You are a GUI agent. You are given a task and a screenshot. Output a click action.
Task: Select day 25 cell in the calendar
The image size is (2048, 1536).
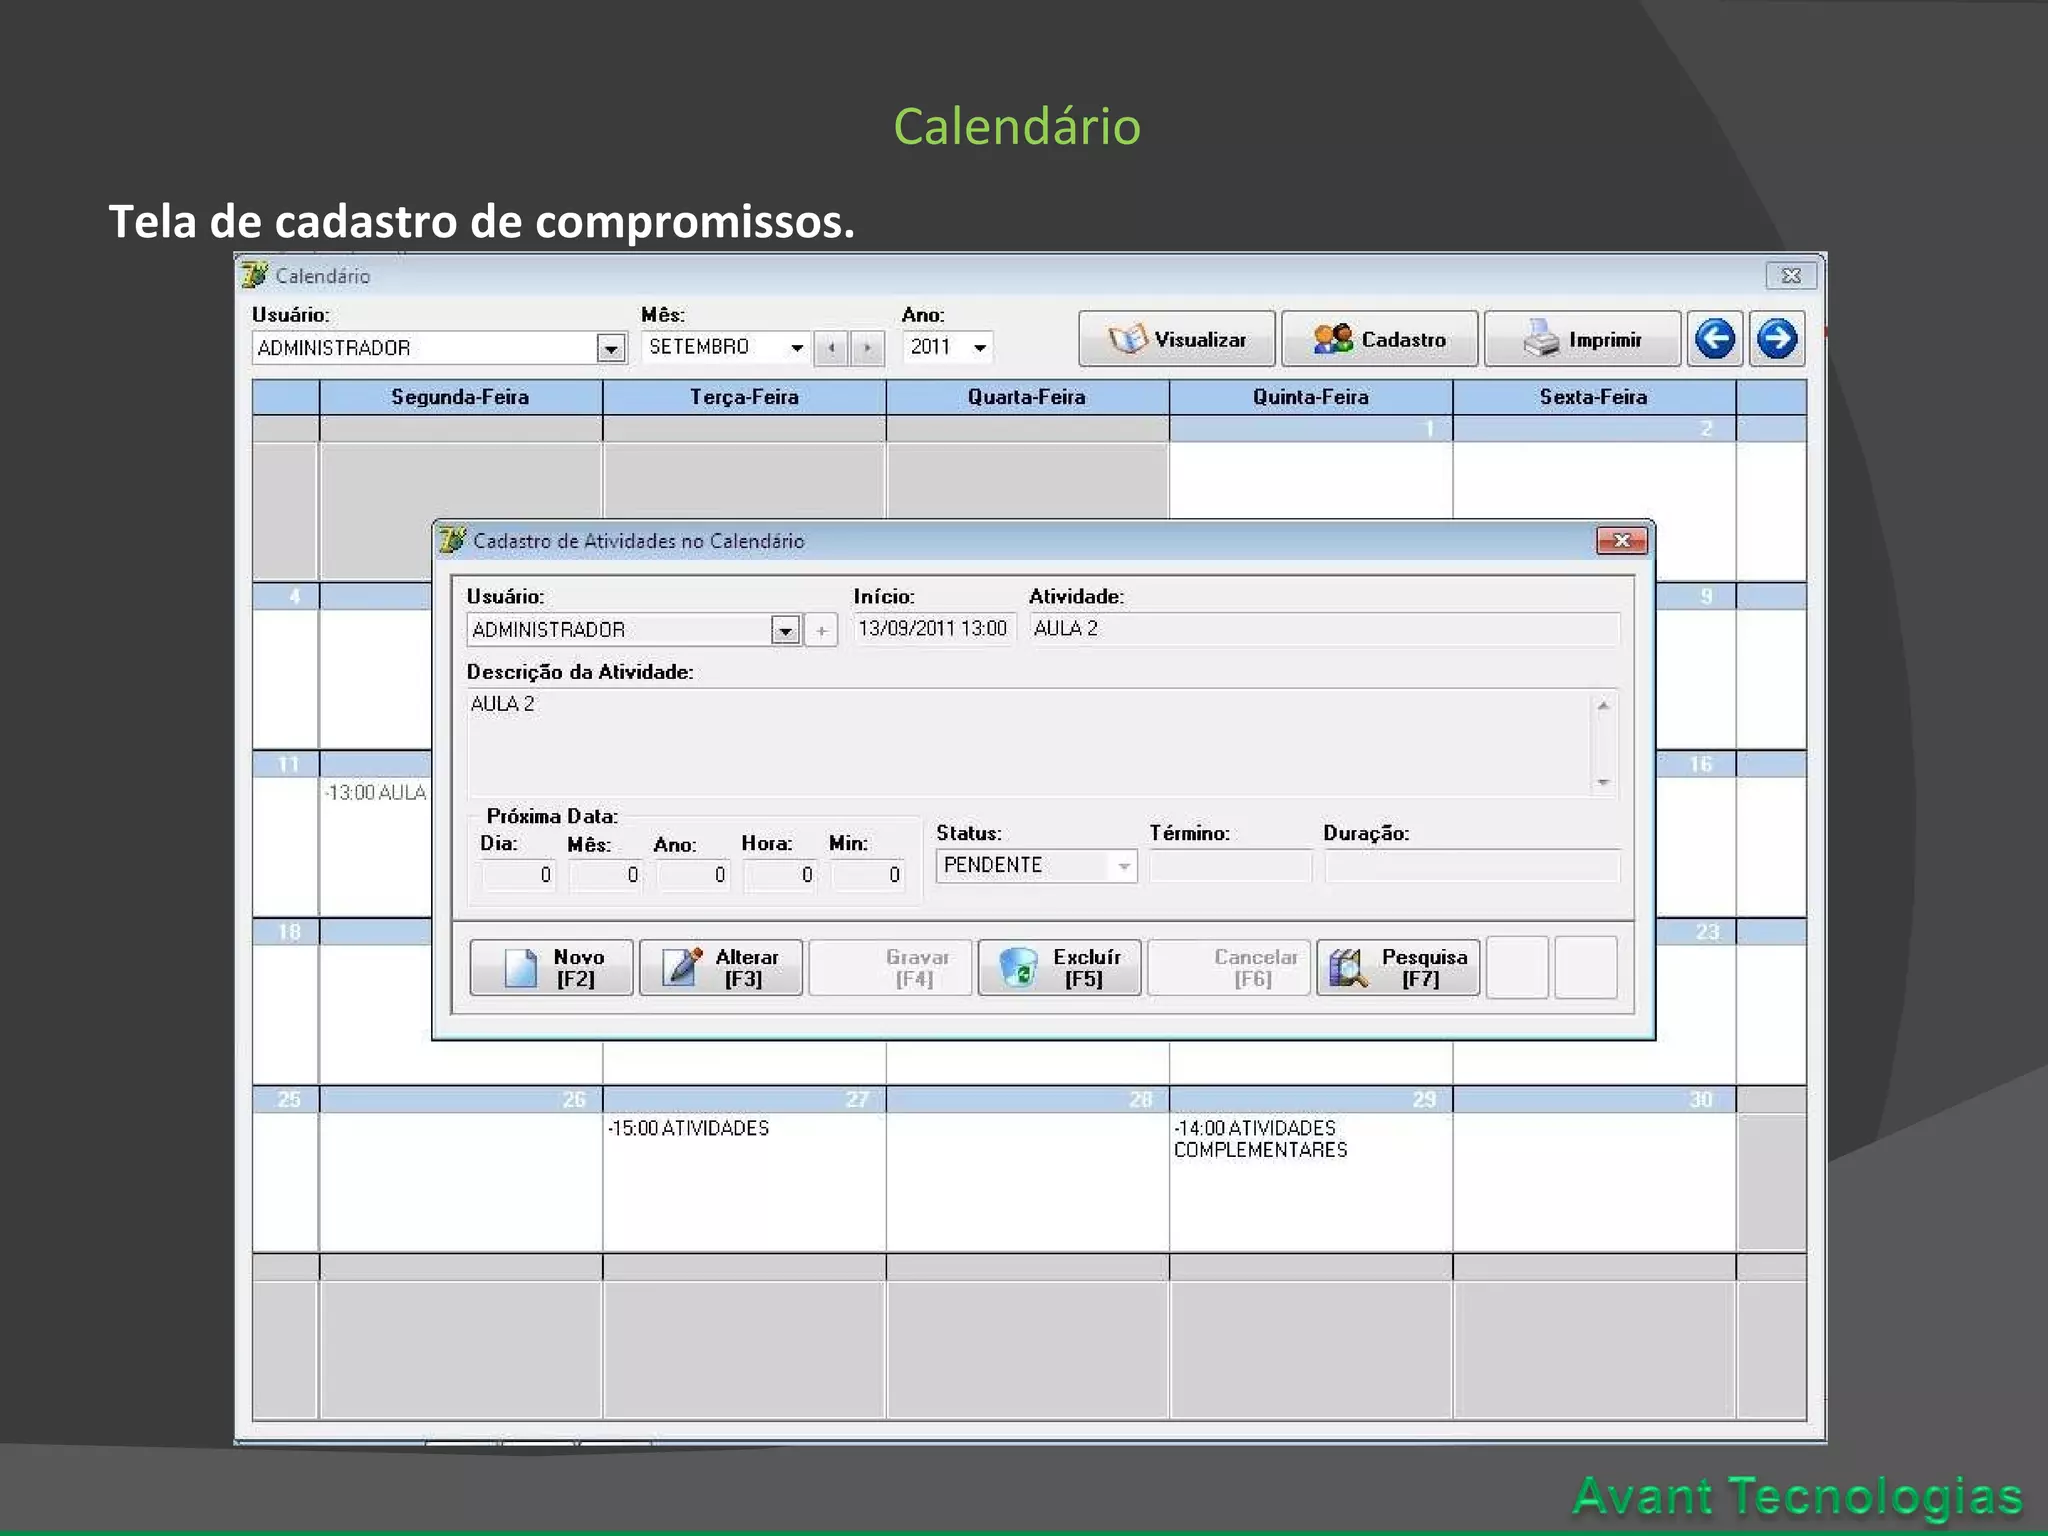[x=285, y=1170]
